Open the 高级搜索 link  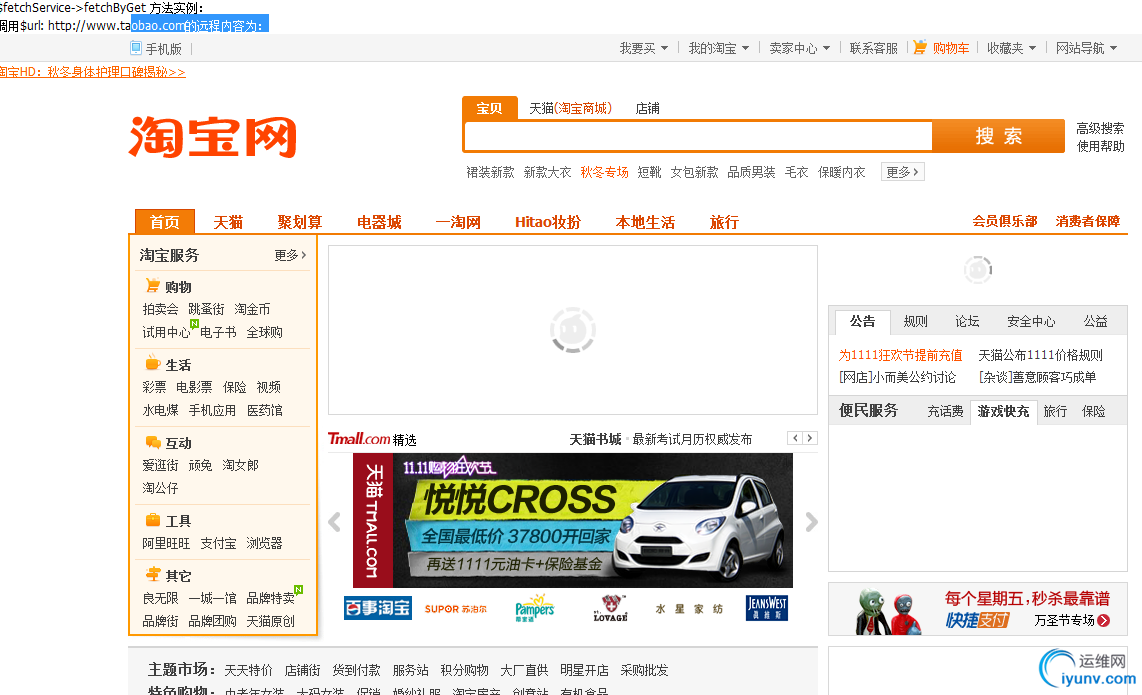[x=1100, y=128]
